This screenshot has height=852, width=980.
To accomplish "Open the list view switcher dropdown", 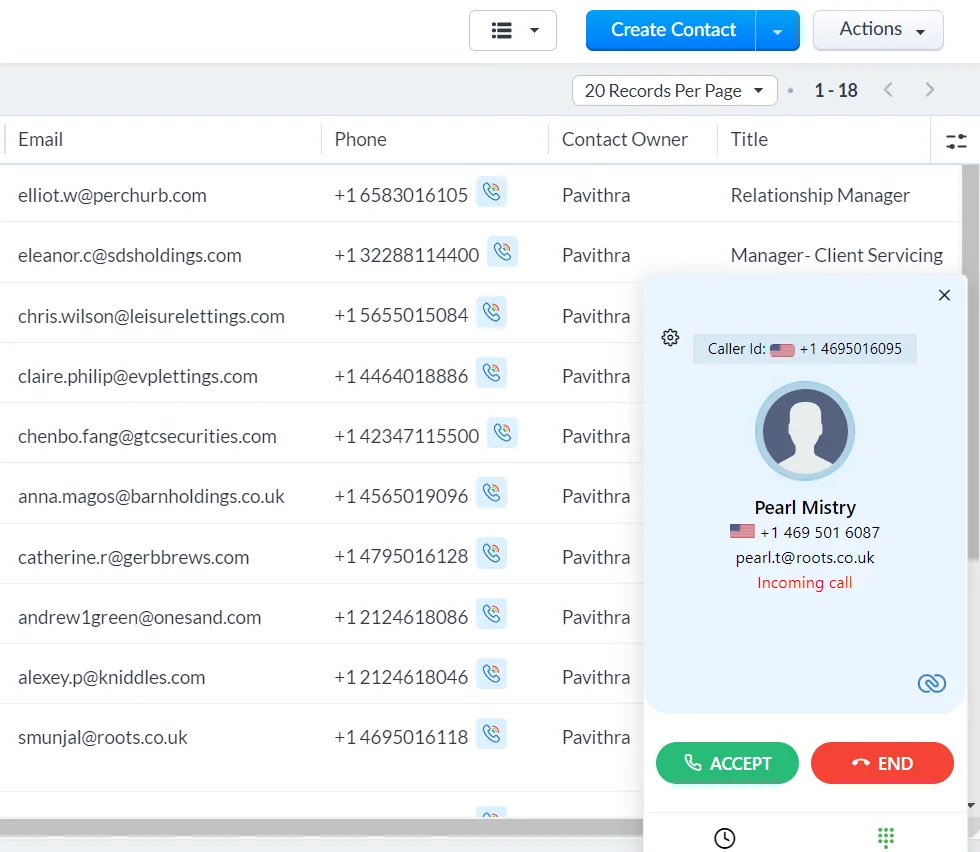I will [512, 30].
